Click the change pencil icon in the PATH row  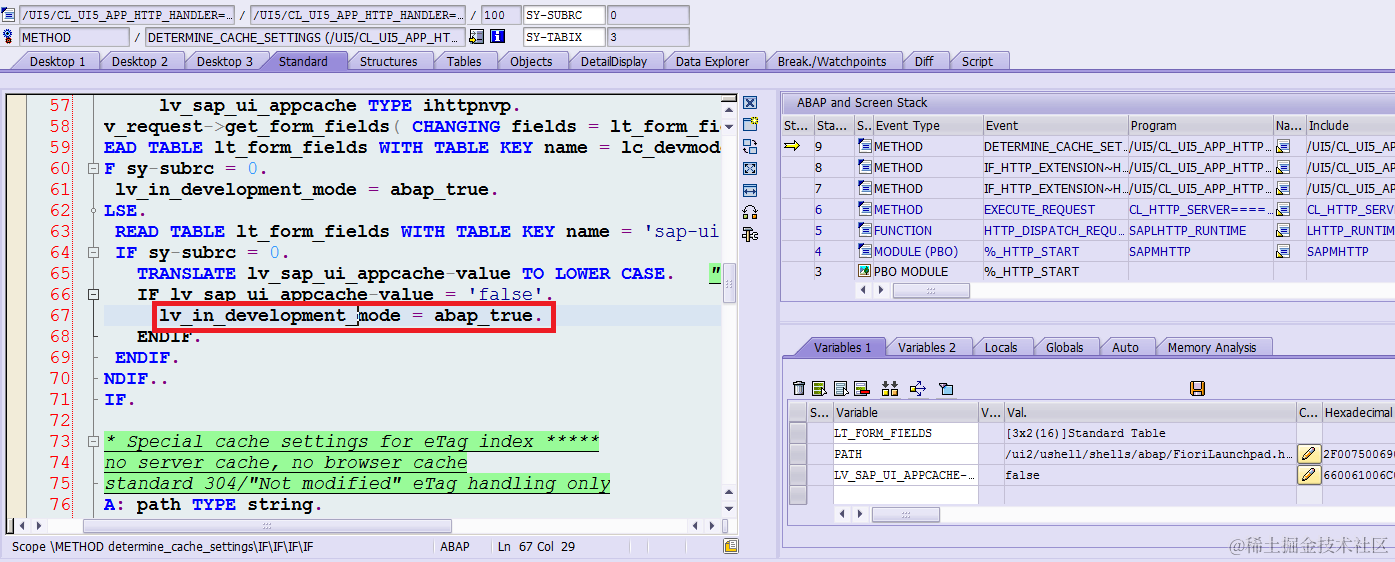(1309, 454)
